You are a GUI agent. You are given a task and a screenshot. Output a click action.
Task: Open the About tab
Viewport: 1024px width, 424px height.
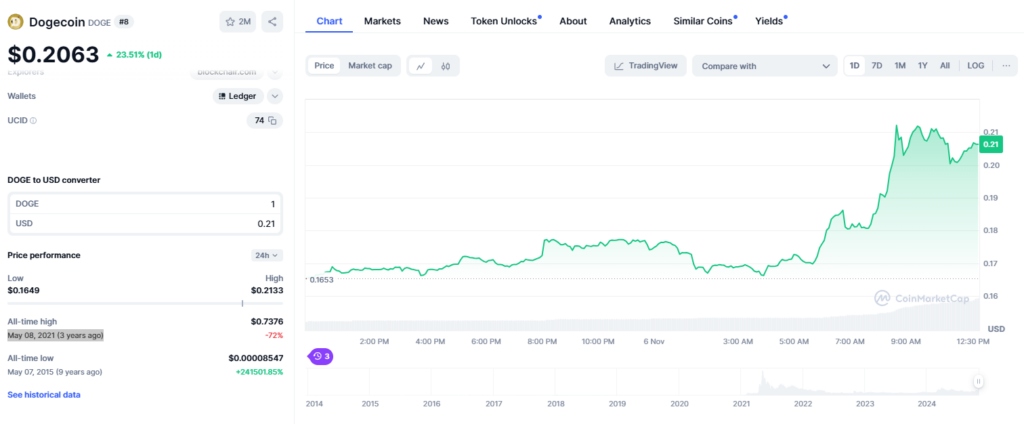[573, 21]
